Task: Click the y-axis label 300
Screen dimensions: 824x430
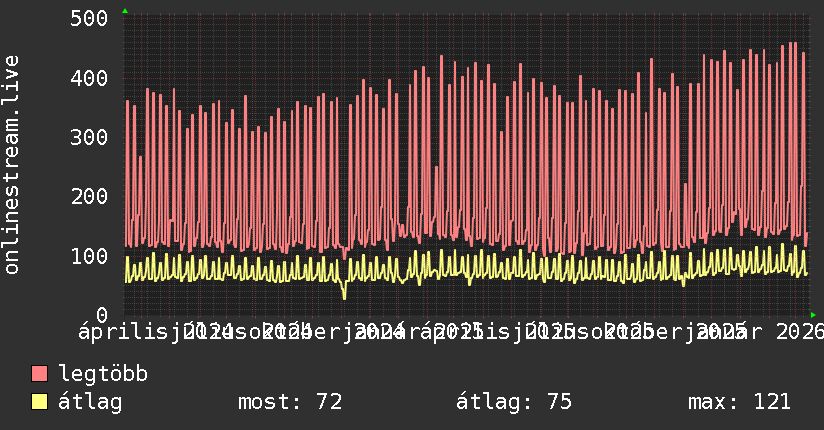Action: coord(89,137)
